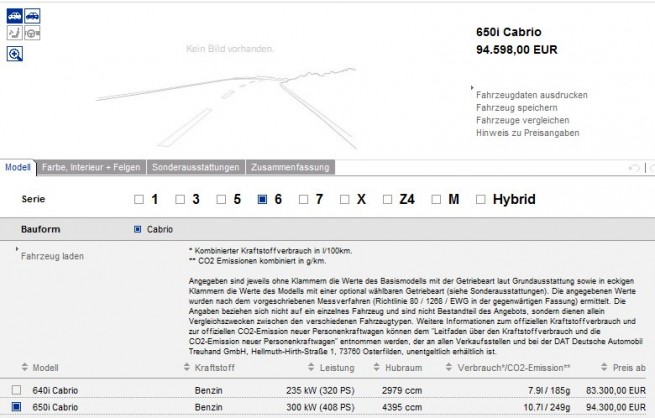Click the 7.9l / 185g consumption cell
The image size is (655, 418).
point(549,390)
